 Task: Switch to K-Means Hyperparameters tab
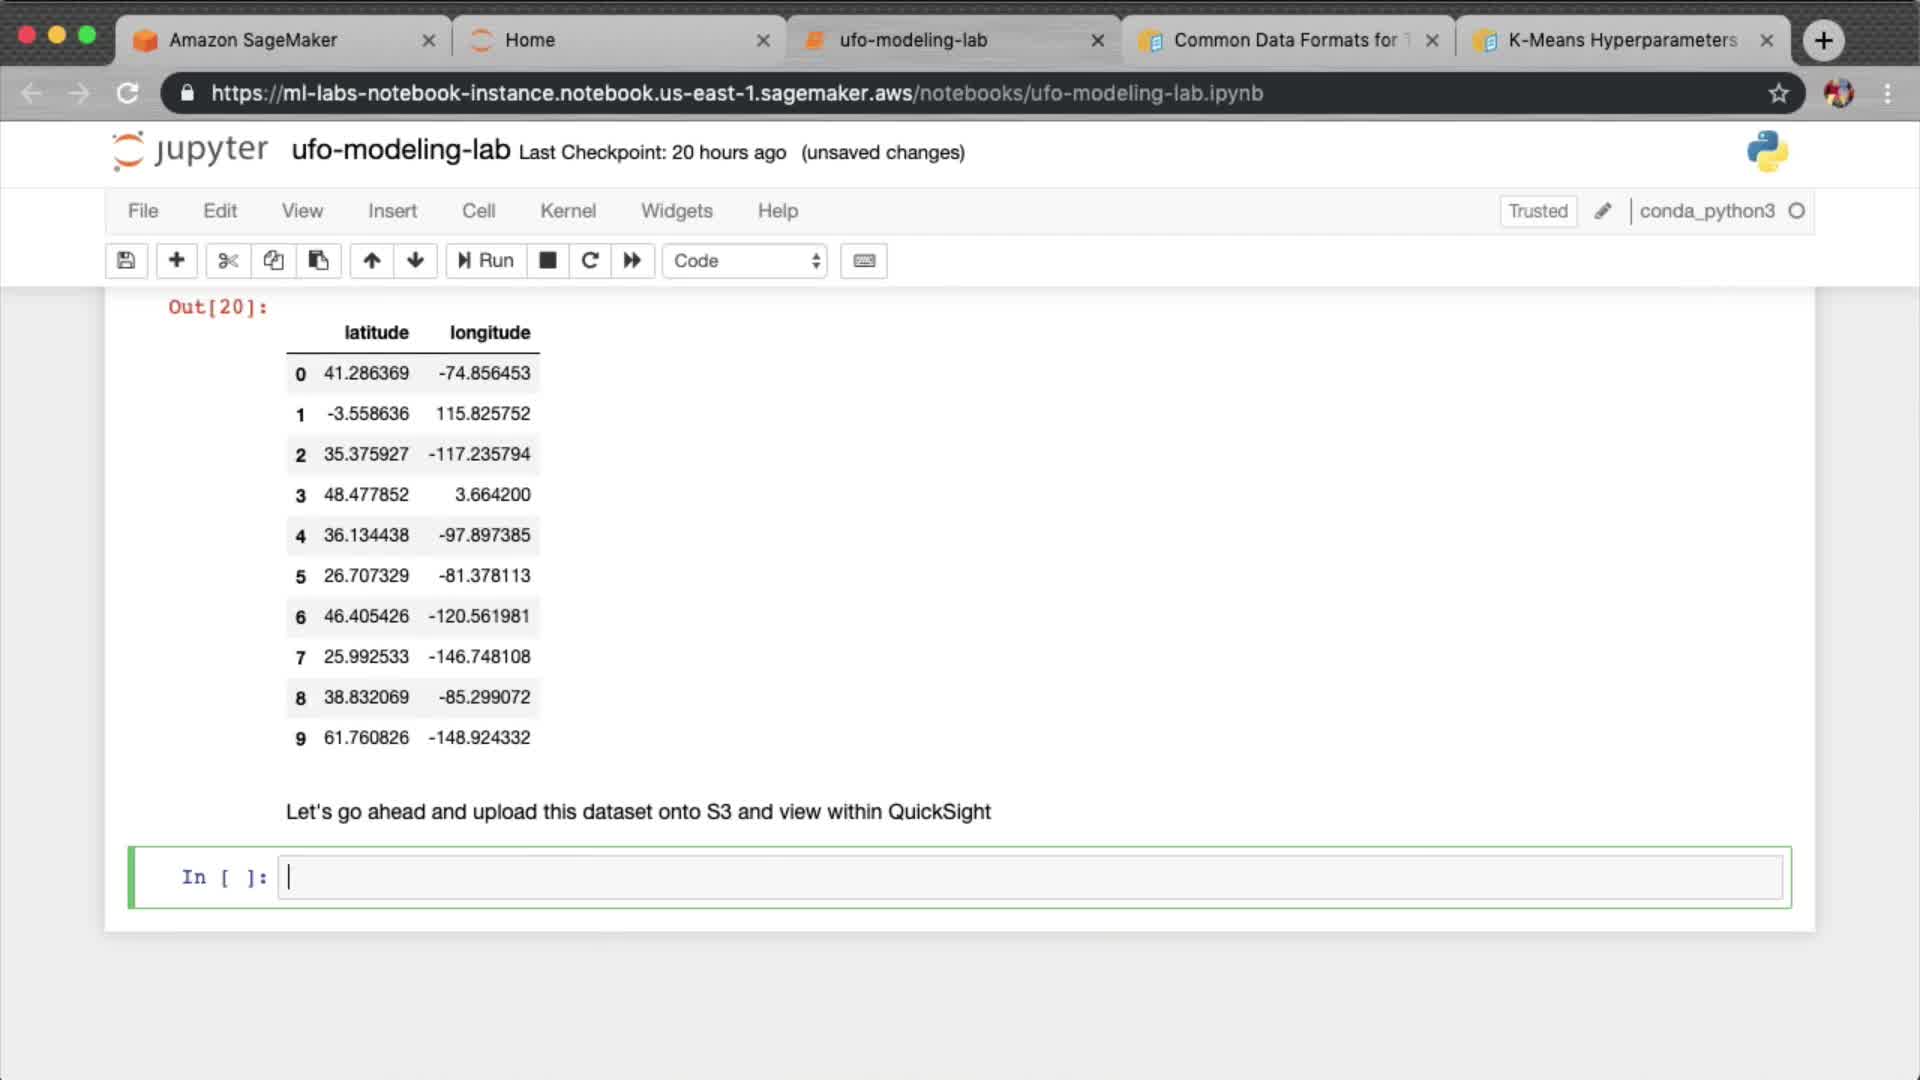[x=1621, y=40]
